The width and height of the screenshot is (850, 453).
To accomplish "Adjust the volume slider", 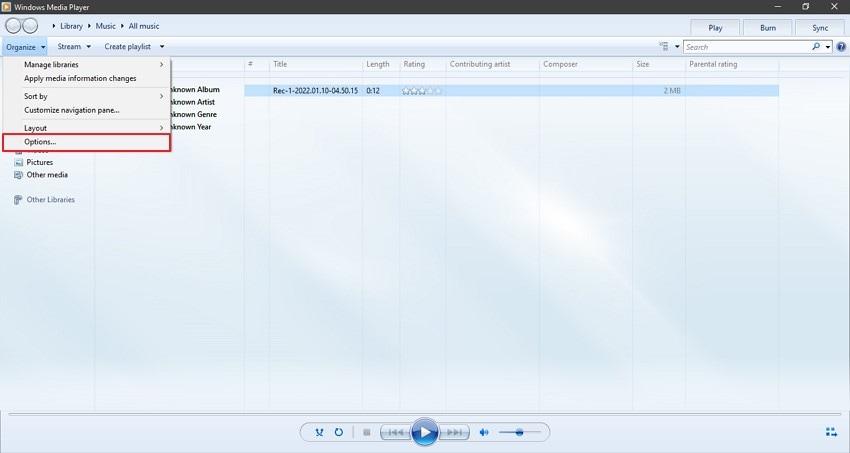I will click(x=519, y=432).
